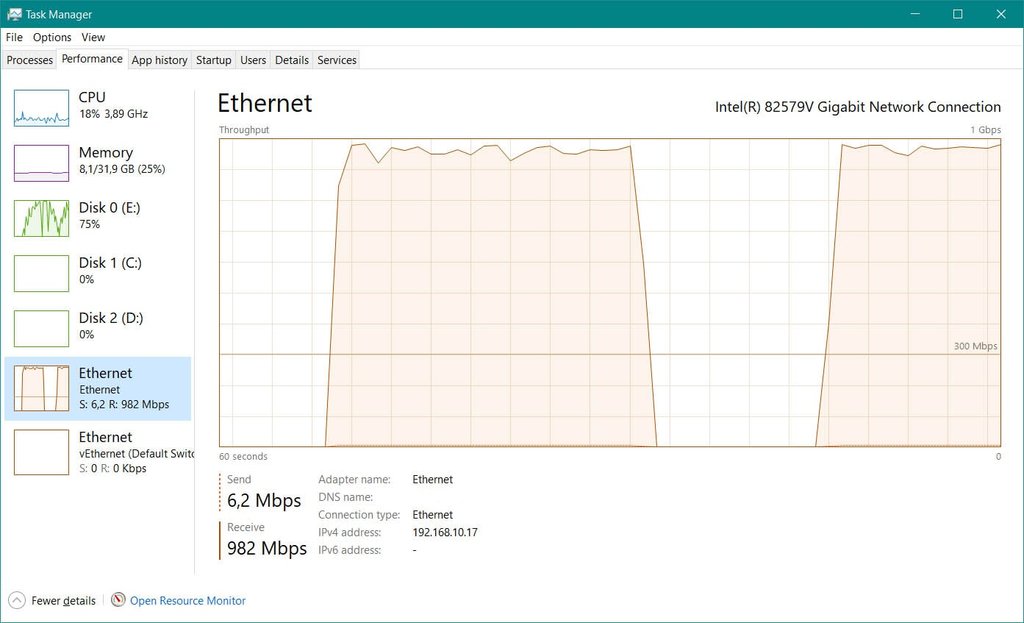Switch to the Processes tab
The height and width of the screenshot is (623, 1024).
click(30, 60)
